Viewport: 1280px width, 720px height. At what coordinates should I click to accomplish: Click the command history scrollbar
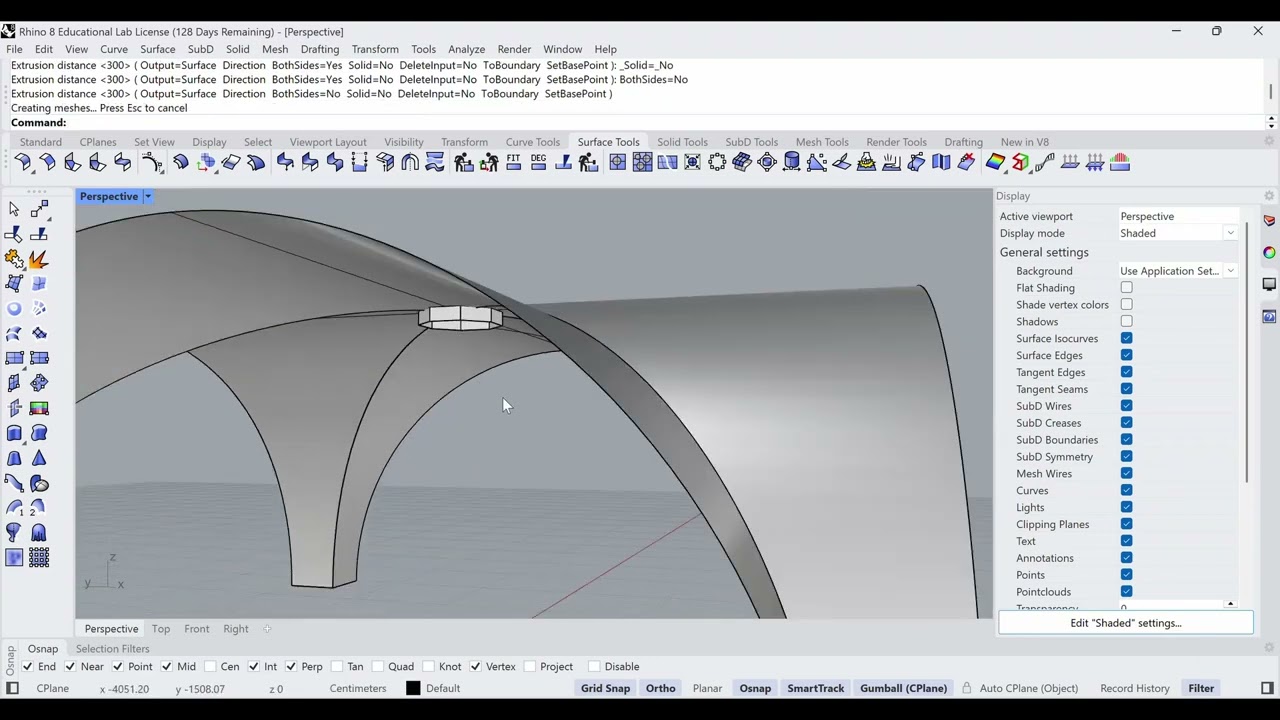coord(1271,92)
